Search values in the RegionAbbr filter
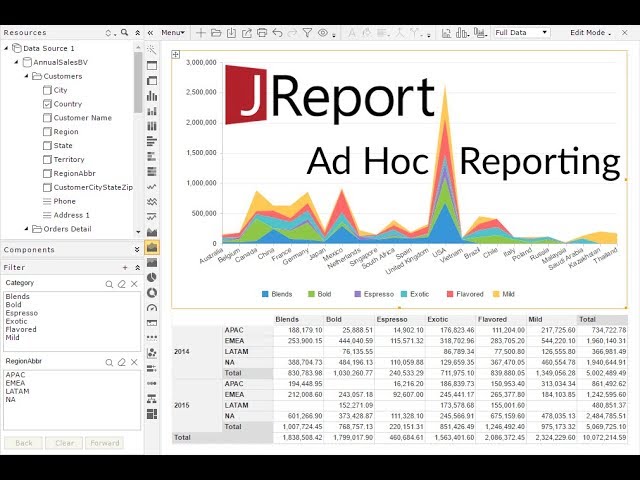 pyautogui.click(x=109, y=362)
